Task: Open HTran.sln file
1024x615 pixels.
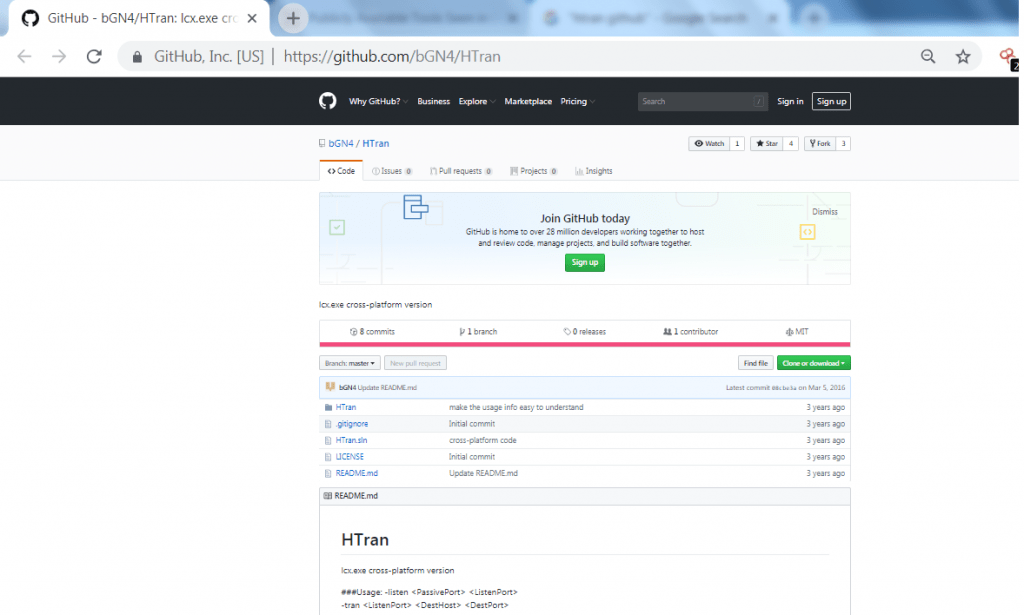Action: click(351, 441)
